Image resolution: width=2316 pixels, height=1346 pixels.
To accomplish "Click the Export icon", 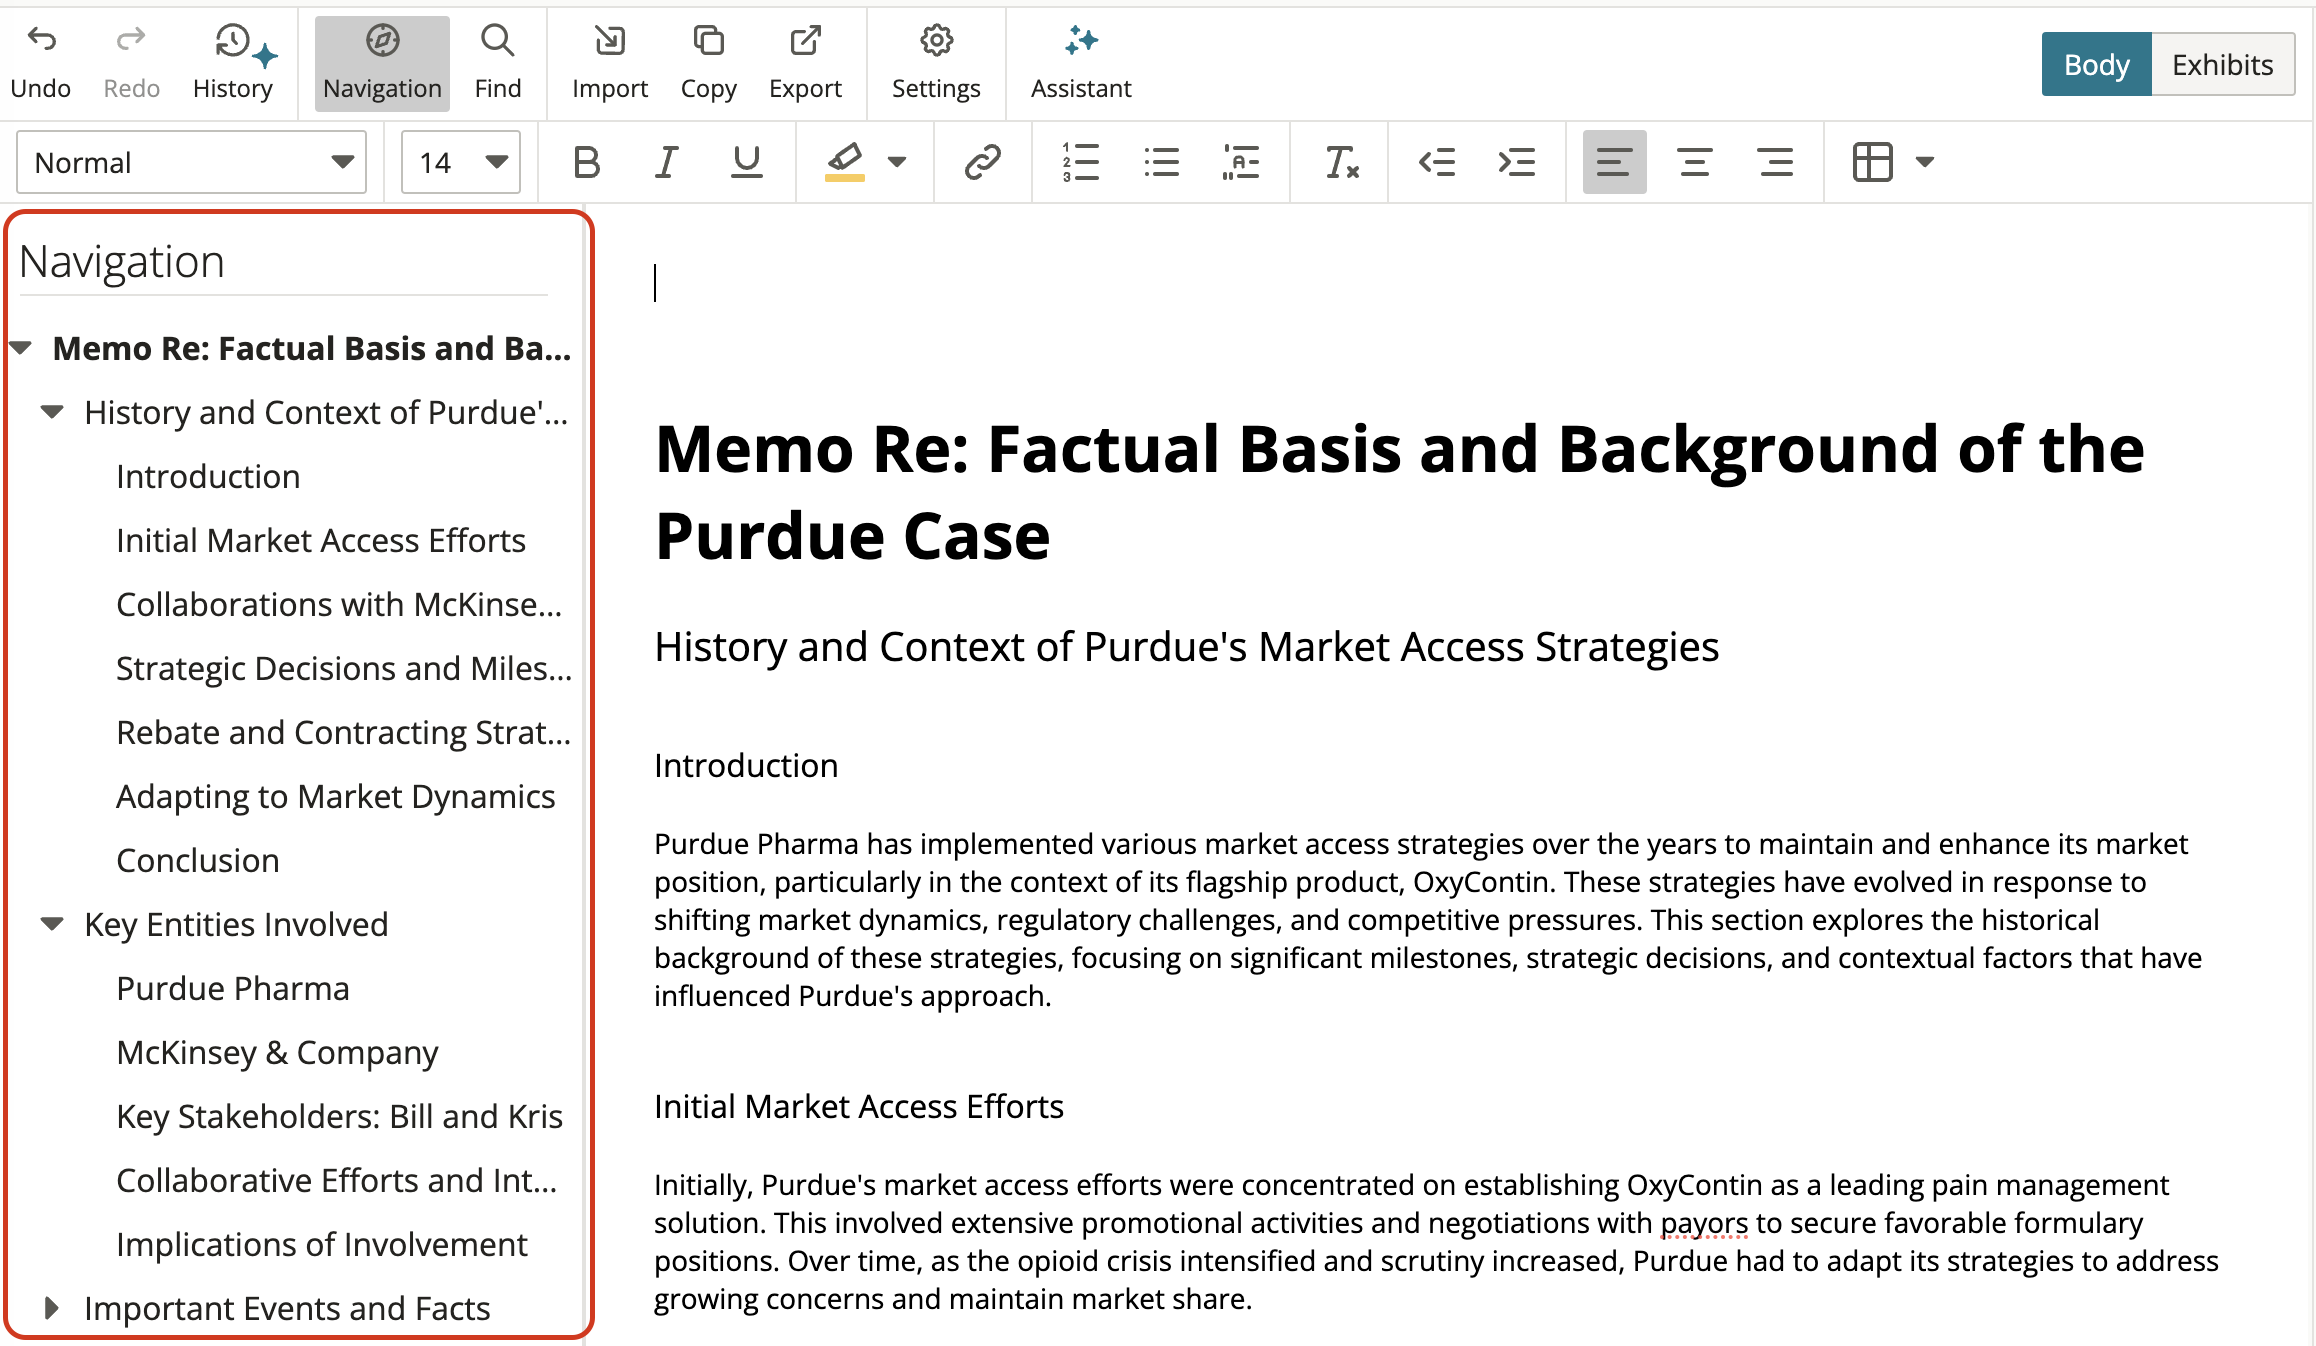I will (x=805, y=40).
